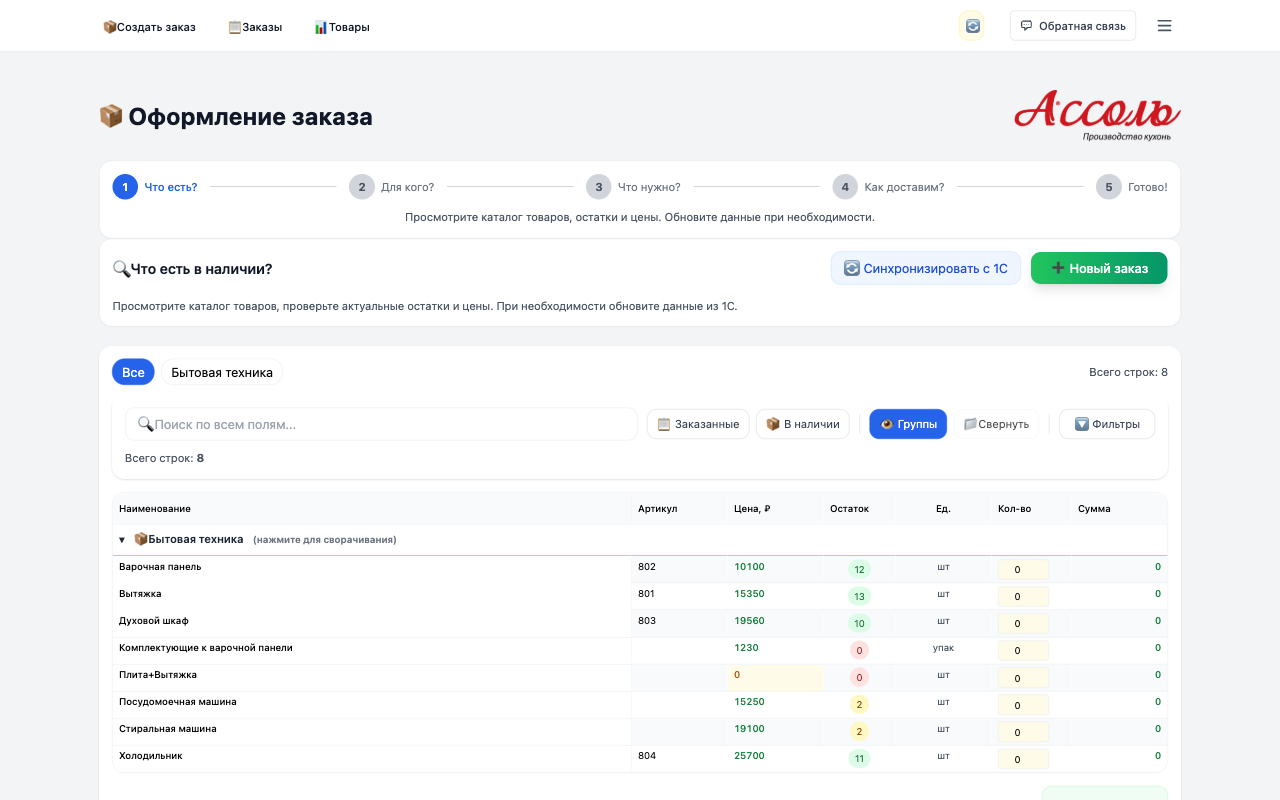1280x800 pixels.
Task: Open the 'Фильтры' panel
Action: (1107, 424)
